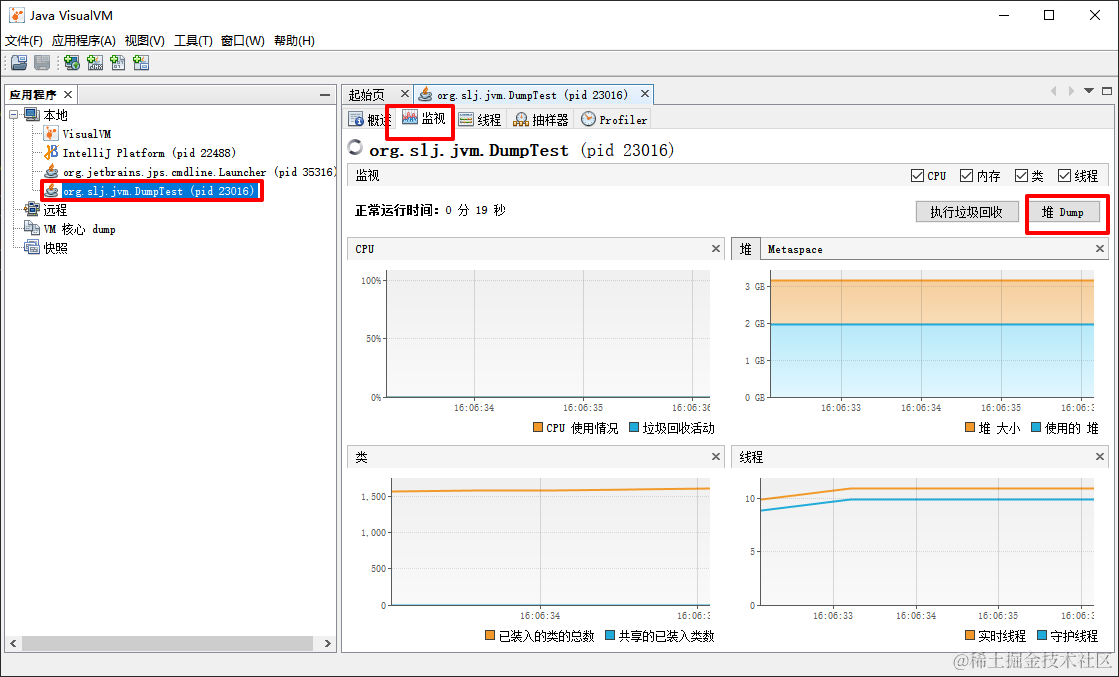Open the 视图(V) menu

tap(145, 41)
